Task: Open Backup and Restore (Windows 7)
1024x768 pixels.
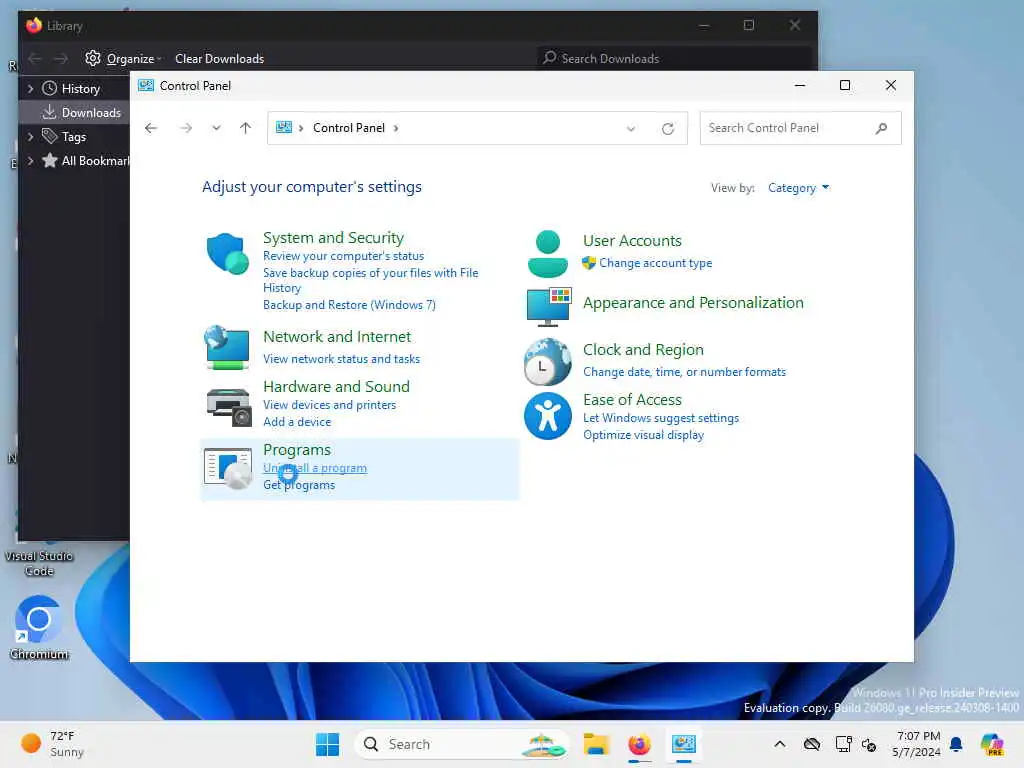Action: 349,305
